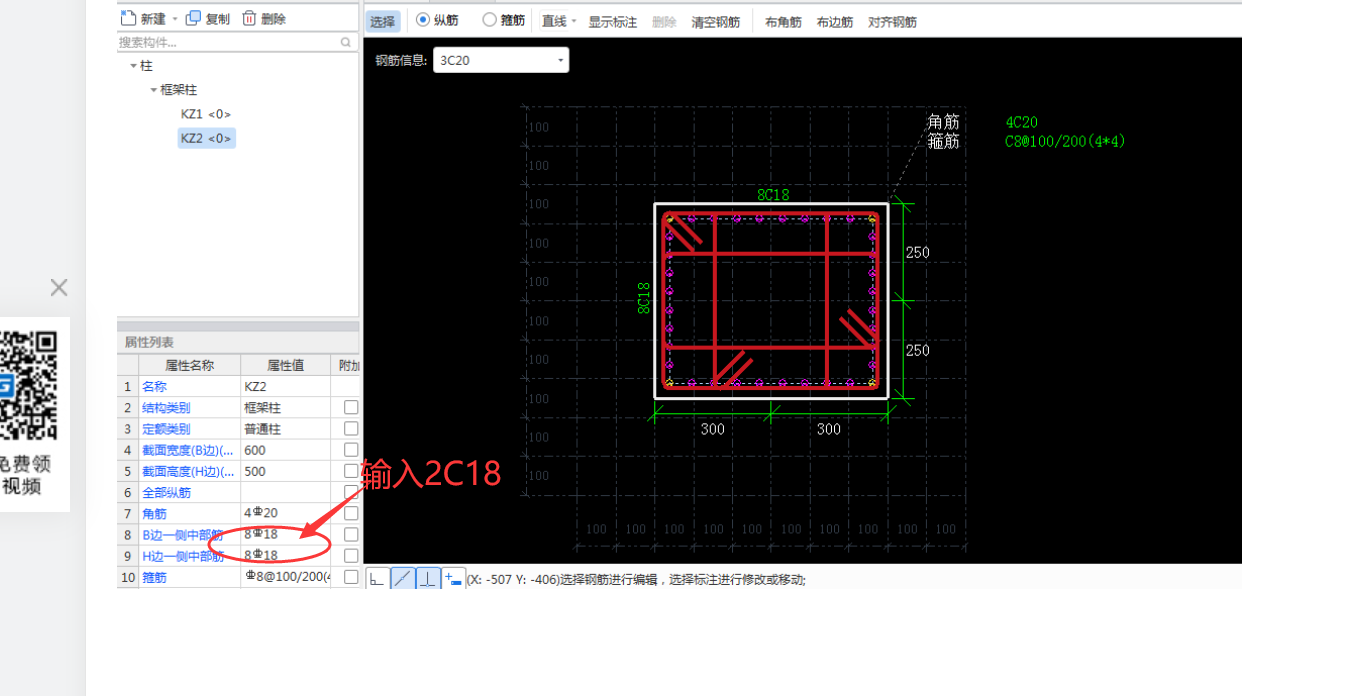Click the 截面高度(H边) property name
The height and width of the screenshot is (696, 1367).
(x=188, y=471)
